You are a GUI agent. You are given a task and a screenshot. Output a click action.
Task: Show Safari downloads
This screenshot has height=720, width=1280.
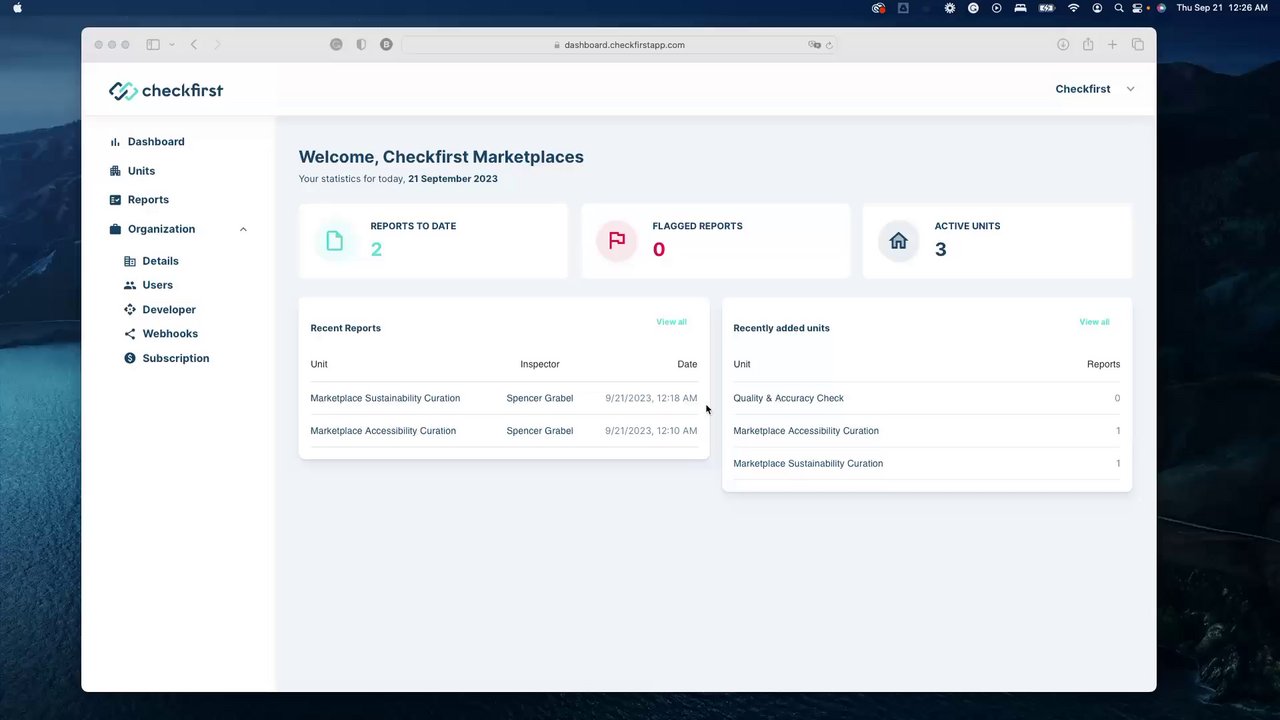pyautogui.click(x=1063, y=45)
